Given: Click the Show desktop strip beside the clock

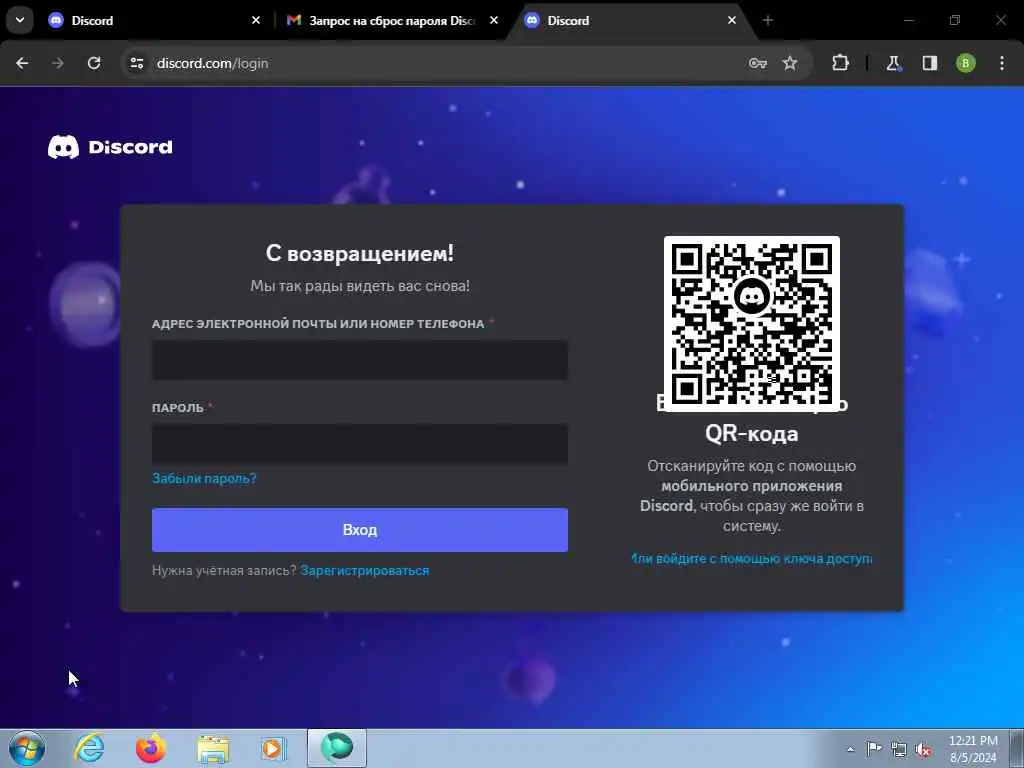Looking at the screenshot, I should (x=1017, y=748).
